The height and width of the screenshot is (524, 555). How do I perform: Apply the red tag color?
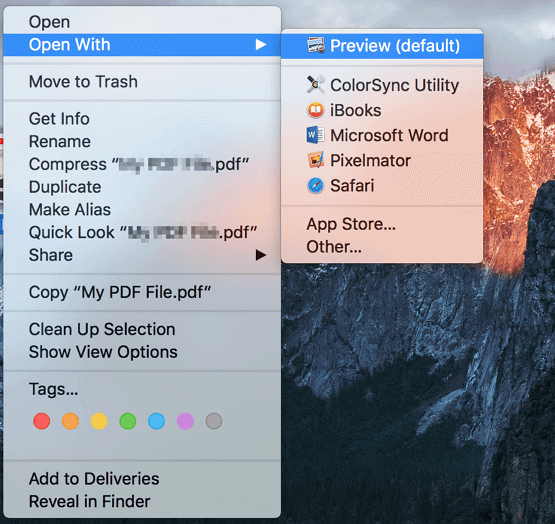(41, 421)
